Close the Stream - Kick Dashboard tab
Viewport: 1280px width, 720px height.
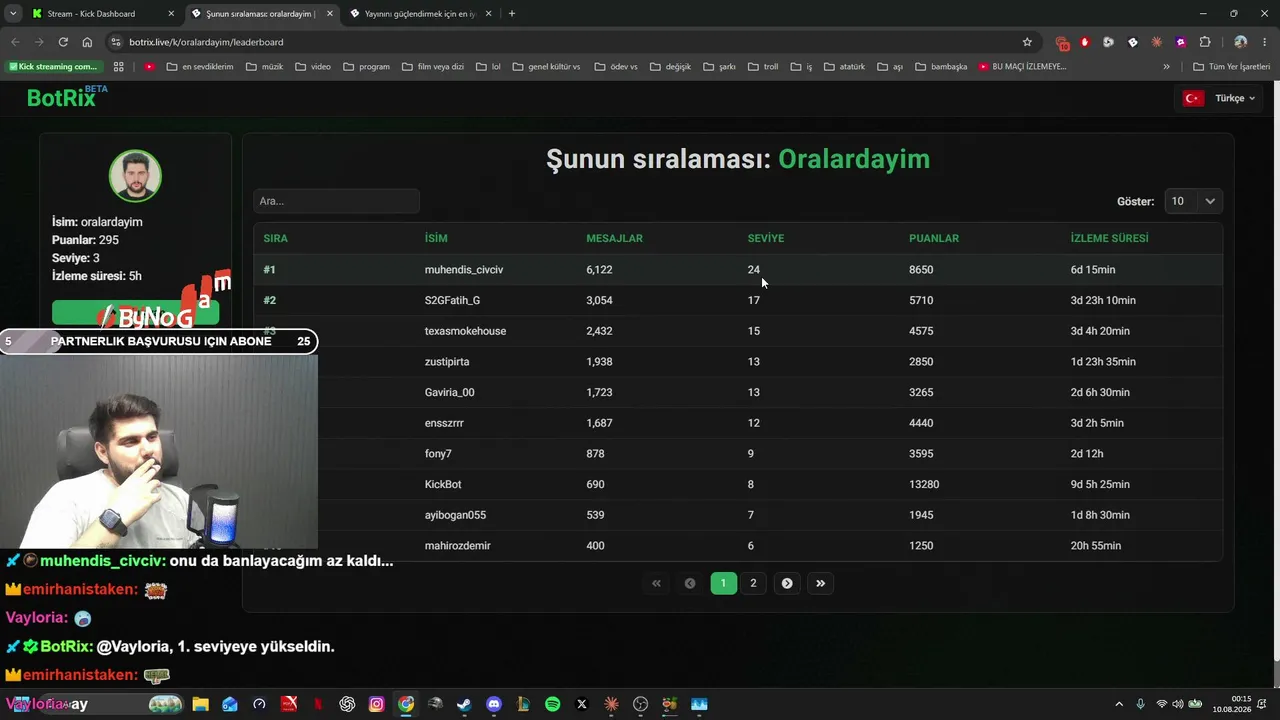coord(171,14)
